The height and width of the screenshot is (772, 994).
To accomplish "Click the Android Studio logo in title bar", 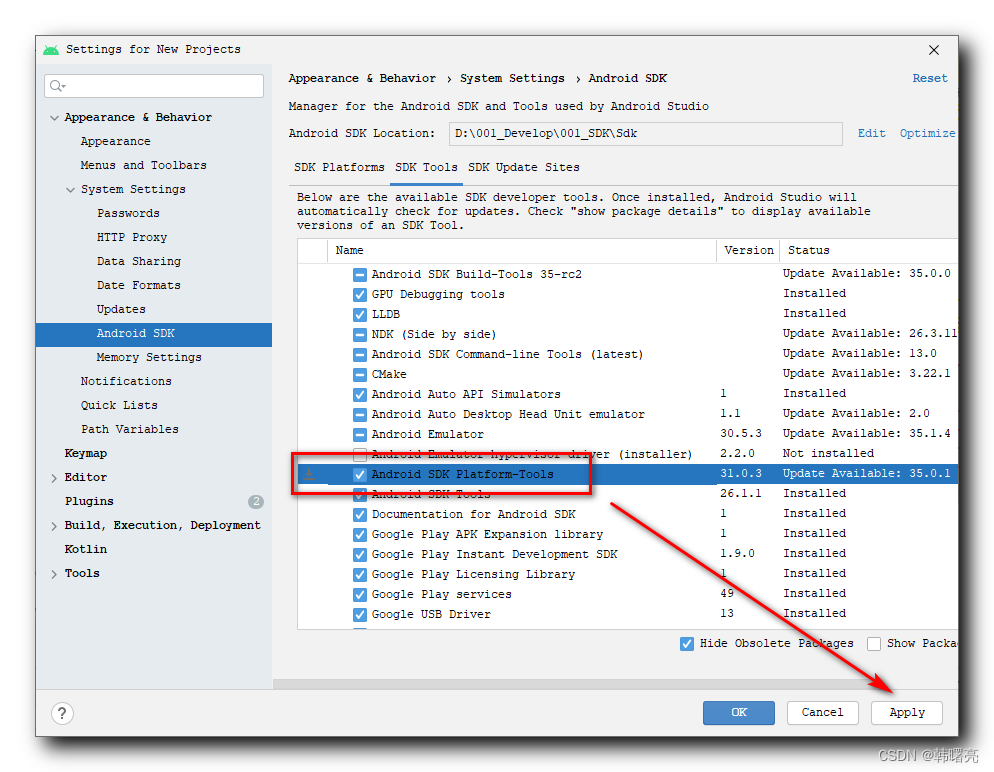I will tap(51, 49).
